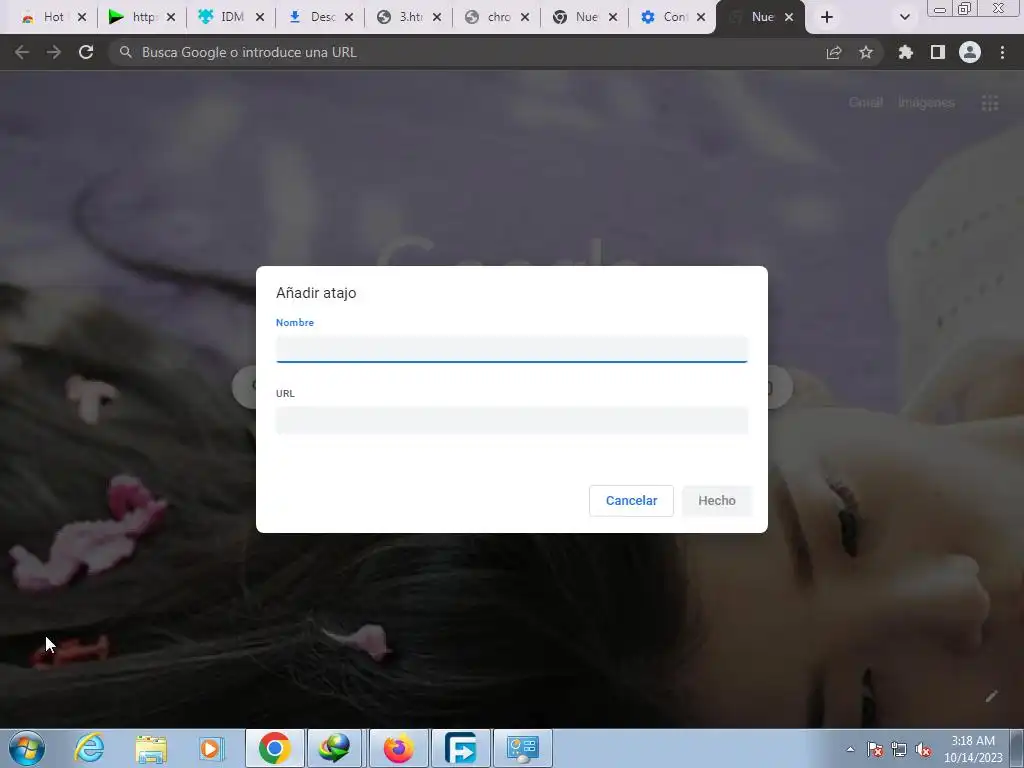The width and height of the screenshot is (1024, 768).
Task: Expand the tab search dropdown arrow
Action: (904, 17)
